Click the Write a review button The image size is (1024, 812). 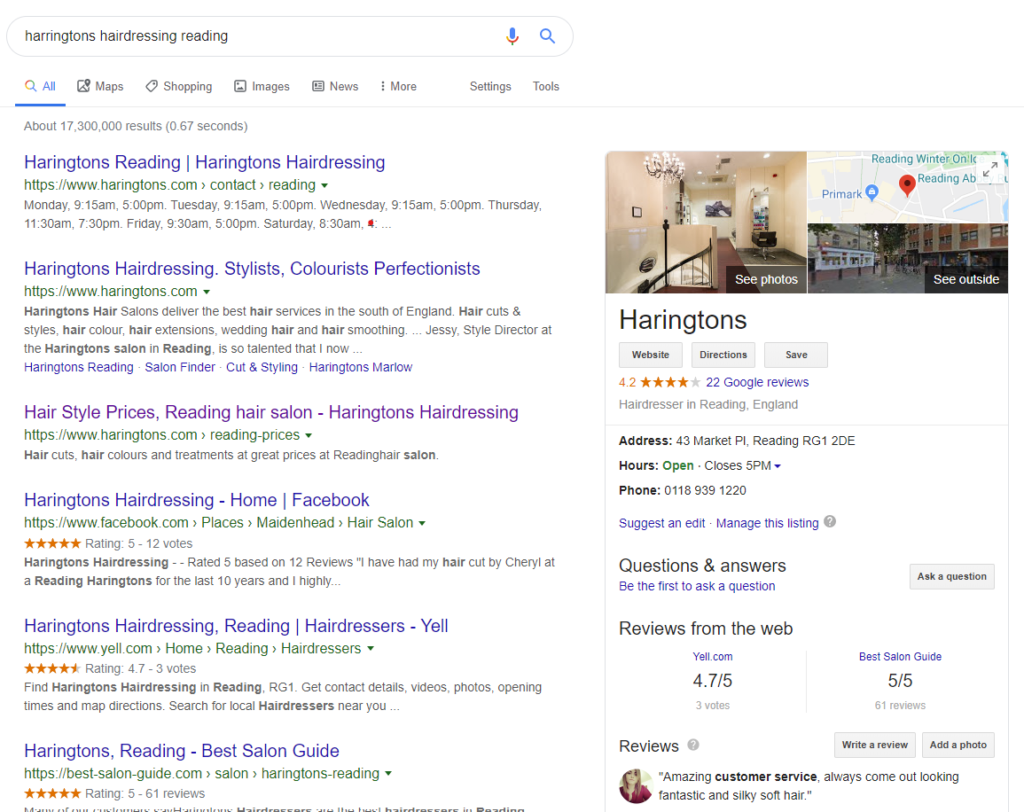[x=874, y=745]
